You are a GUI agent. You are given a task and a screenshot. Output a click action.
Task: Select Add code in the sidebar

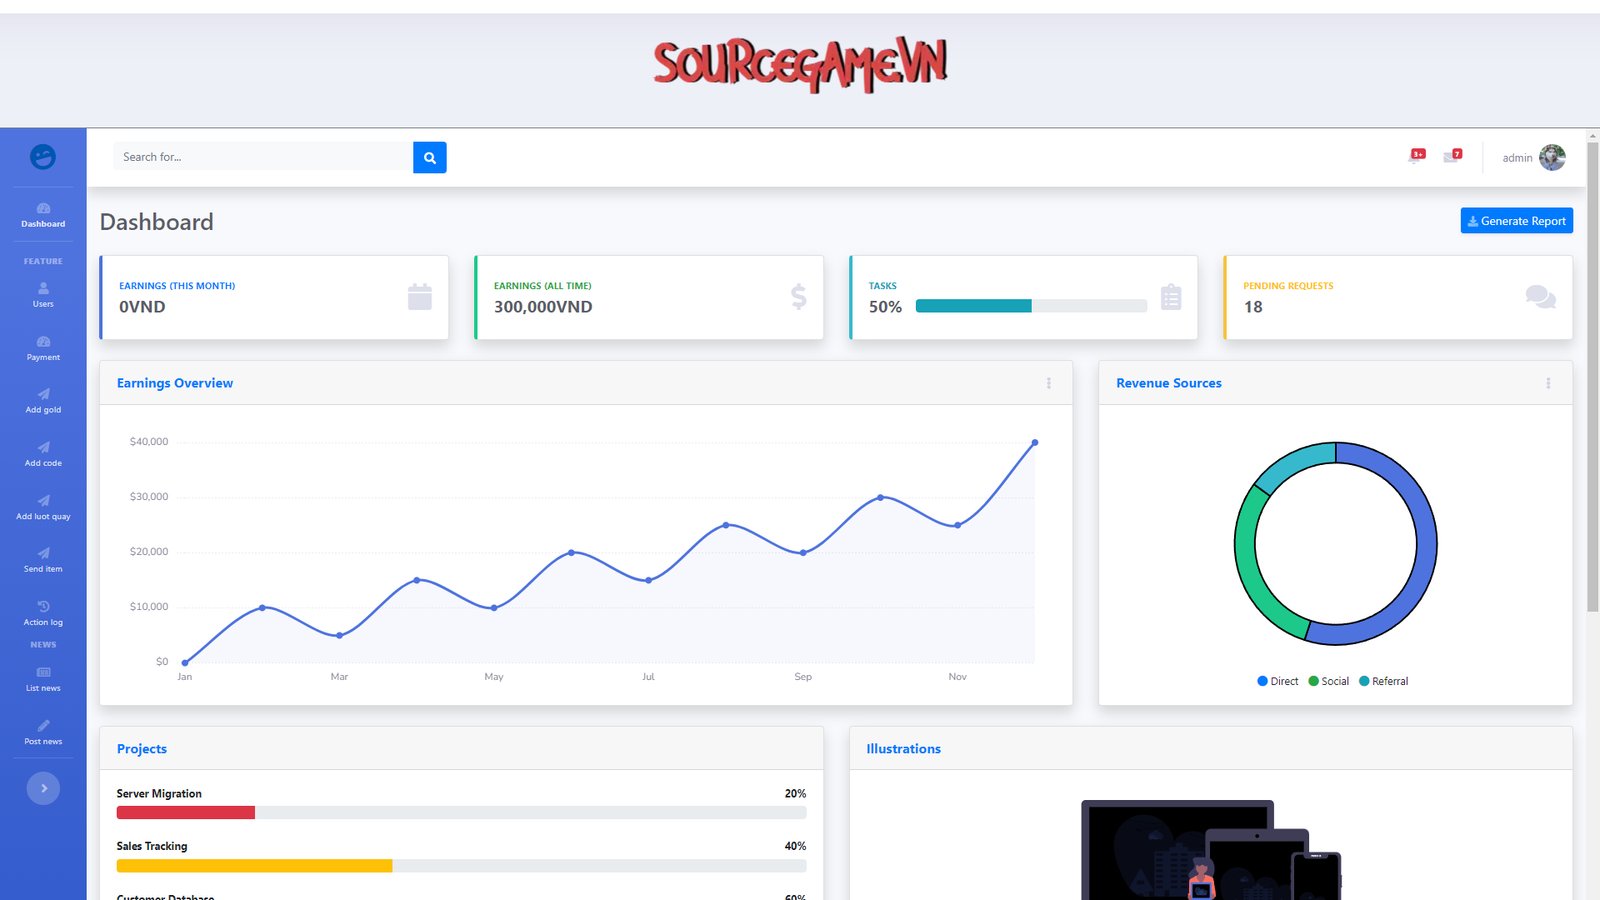click(43, 454)
